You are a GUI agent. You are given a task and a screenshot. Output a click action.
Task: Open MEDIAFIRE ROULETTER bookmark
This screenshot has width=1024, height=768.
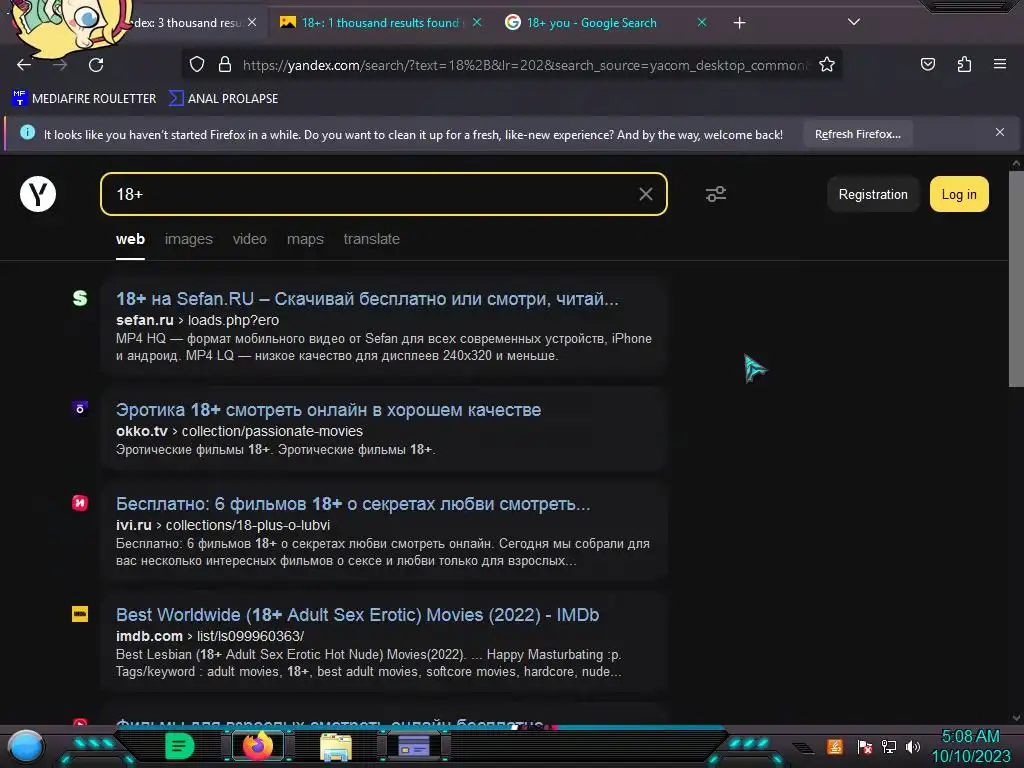[84, 99]
